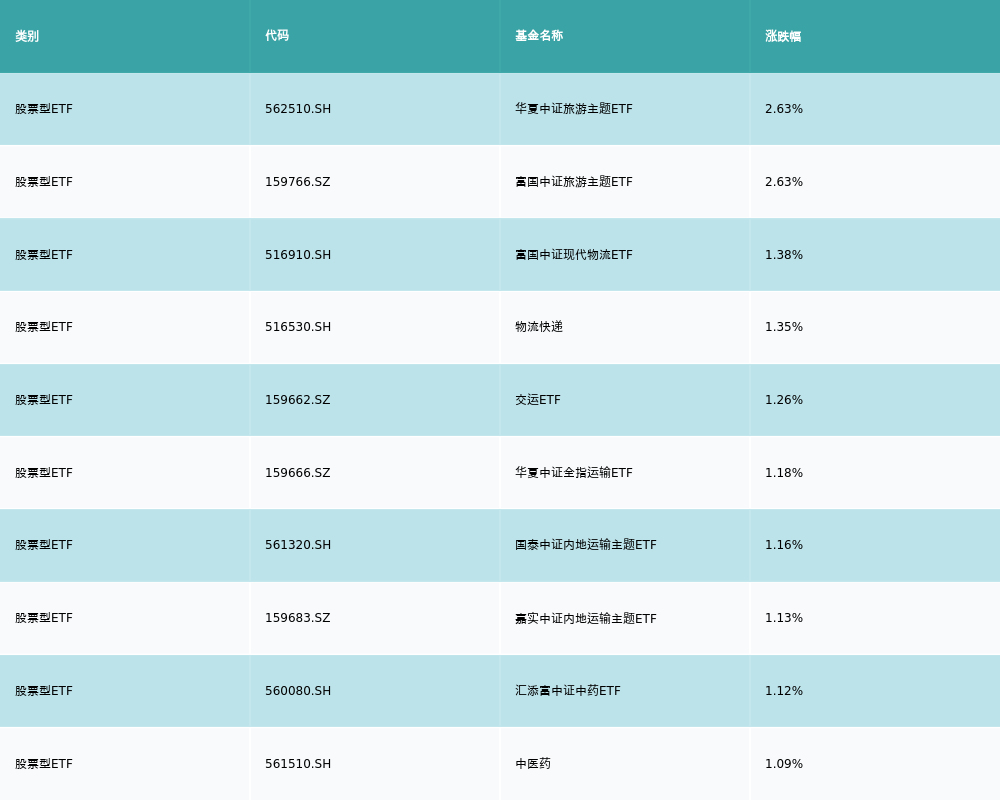
Task: Click 股票型ETF in the 560080.SH row
Action: click(x=44, y=691)
